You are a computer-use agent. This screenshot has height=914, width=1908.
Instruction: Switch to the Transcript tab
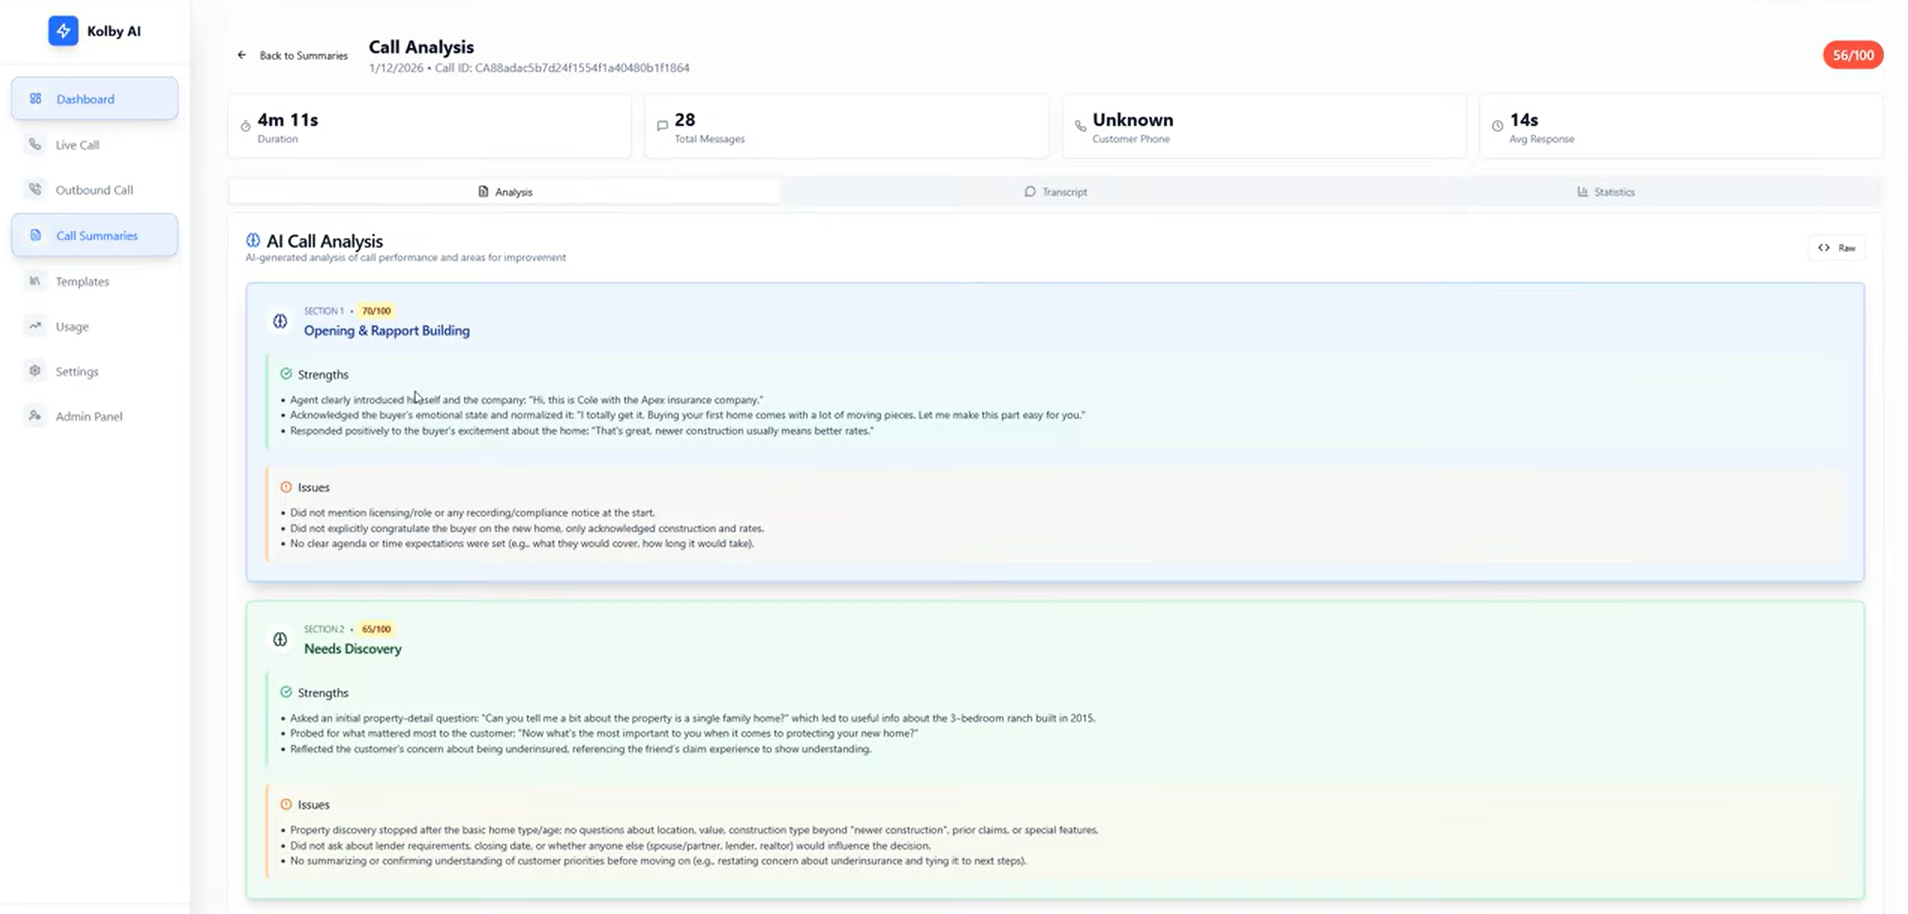[1055, 191]
